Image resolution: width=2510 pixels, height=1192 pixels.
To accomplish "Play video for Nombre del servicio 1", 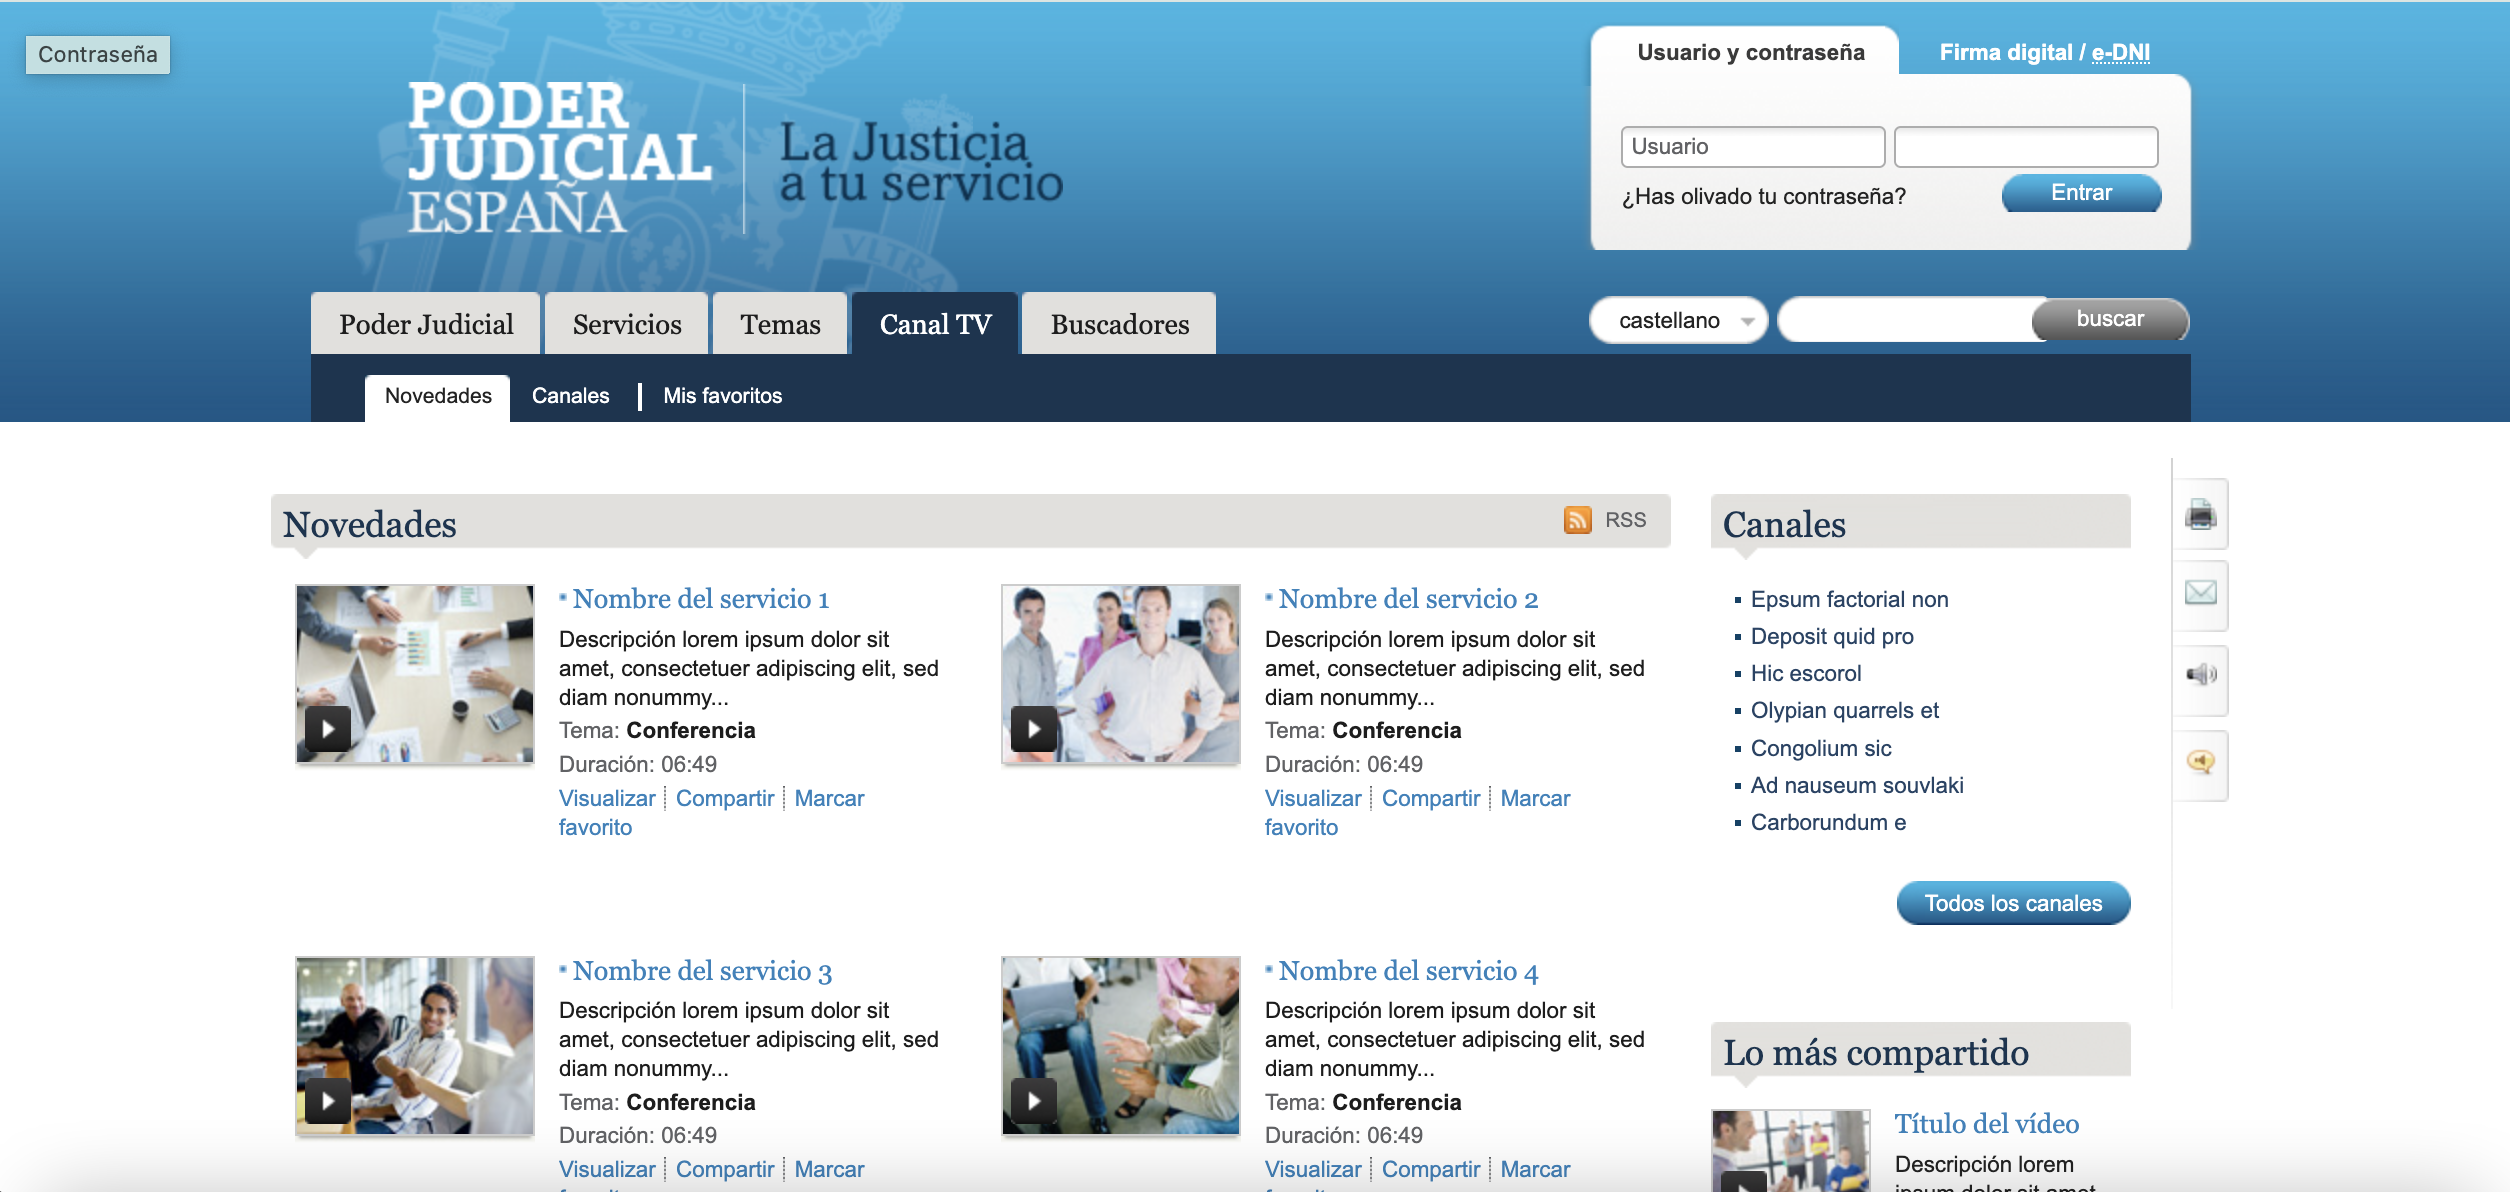I will (328, 729).
